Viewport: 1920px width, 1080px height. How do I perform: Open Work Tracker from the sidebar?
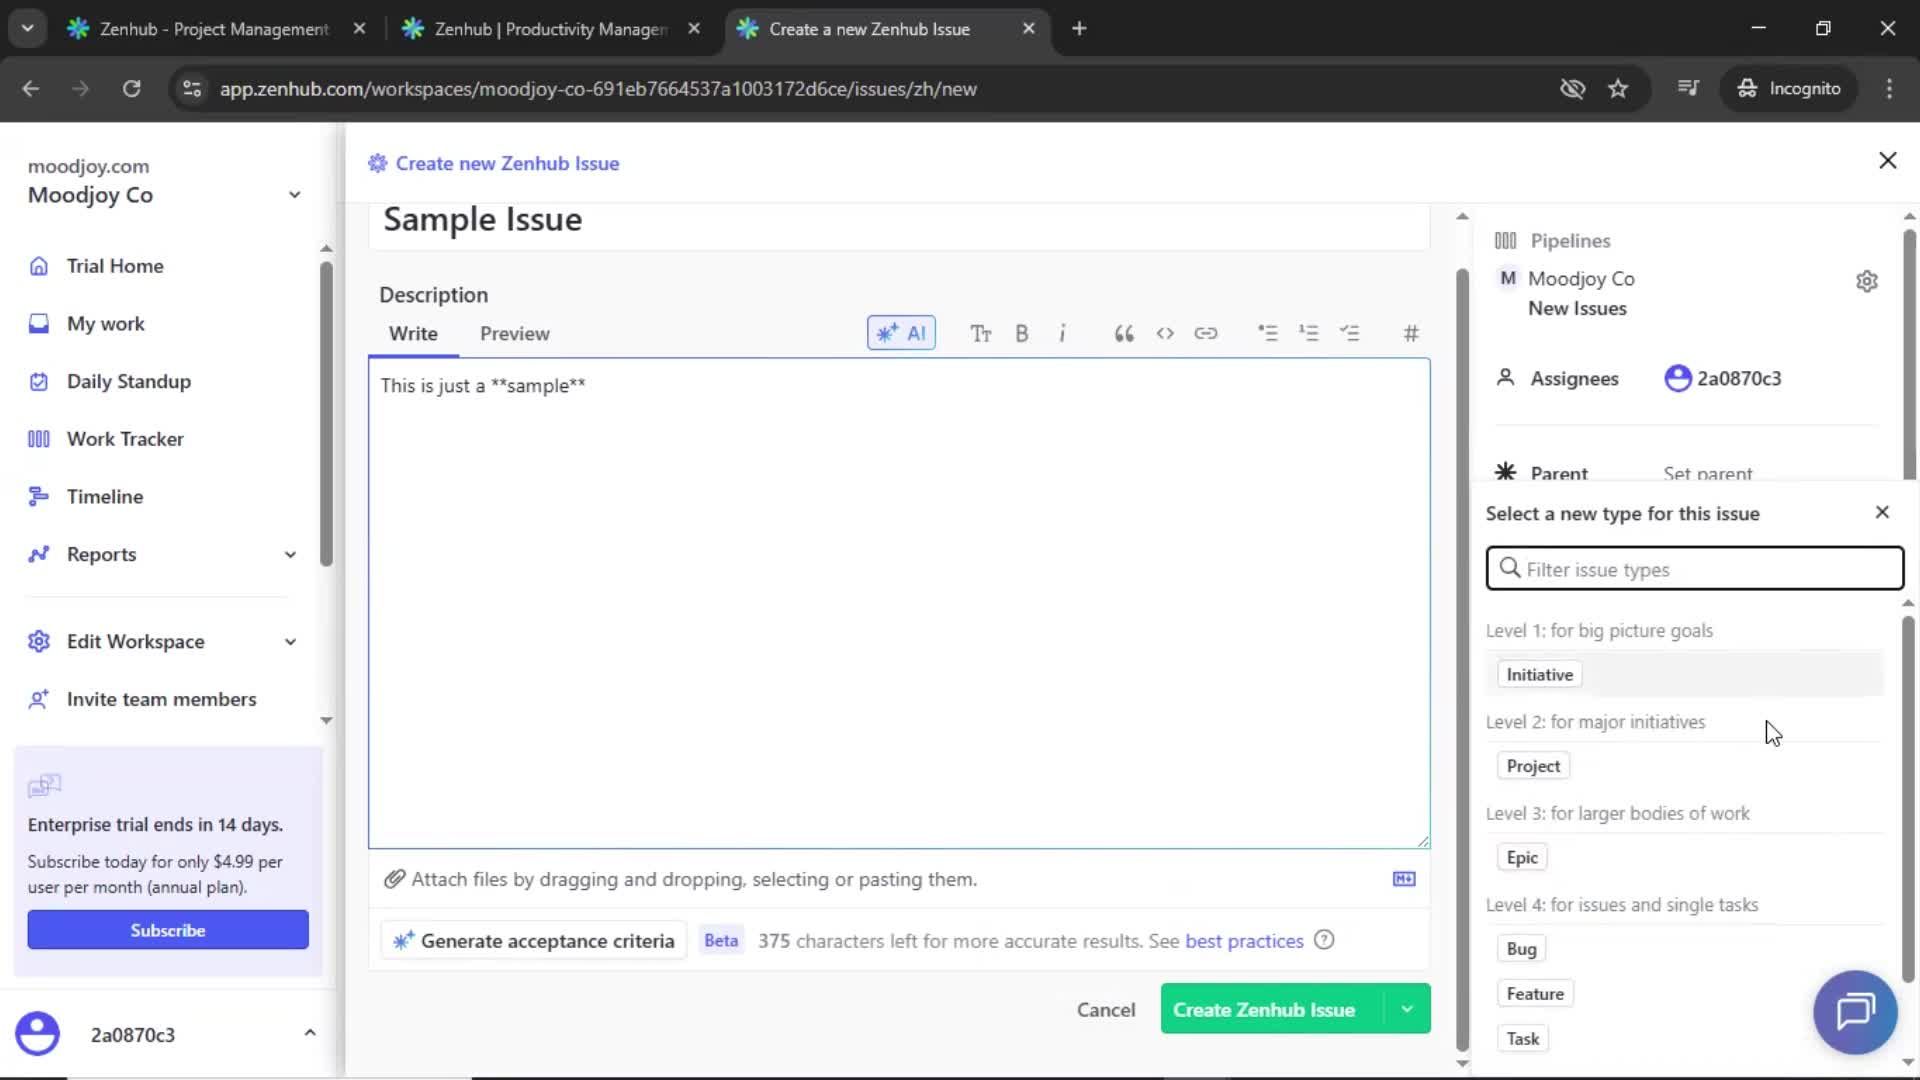tap(125, 438)
